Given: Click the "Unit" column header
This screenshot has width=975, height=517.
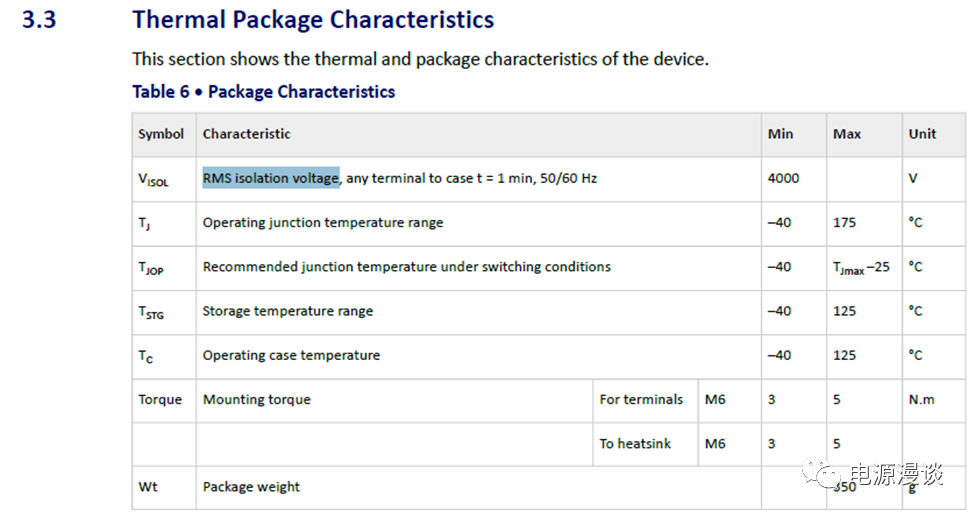Looking at the screenshot, I should (922, 134).
